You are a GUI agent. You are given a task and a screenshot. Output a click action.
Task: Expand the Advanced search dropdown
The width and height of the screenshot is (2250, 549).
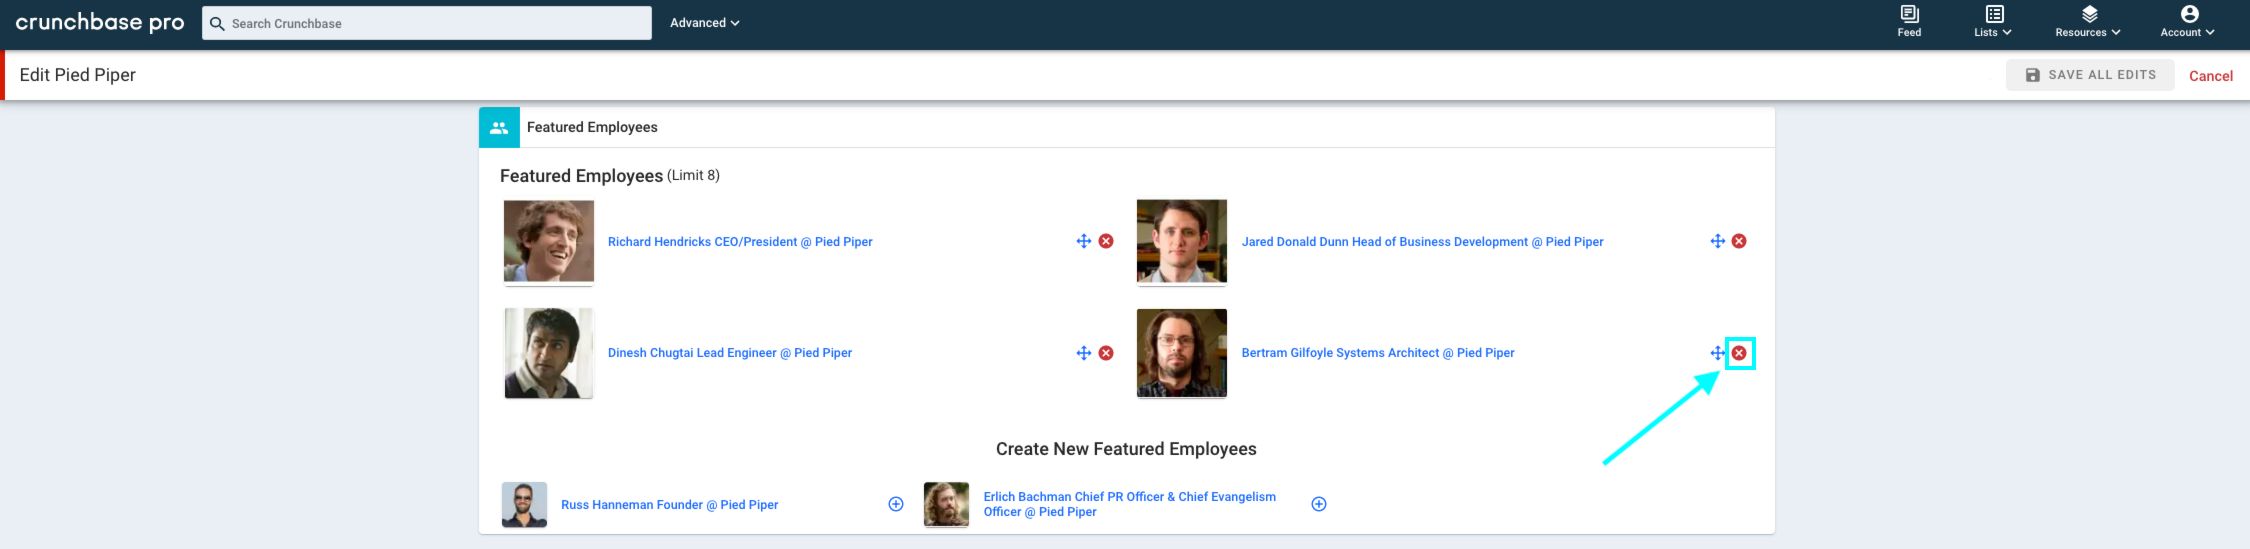(704, 23)
